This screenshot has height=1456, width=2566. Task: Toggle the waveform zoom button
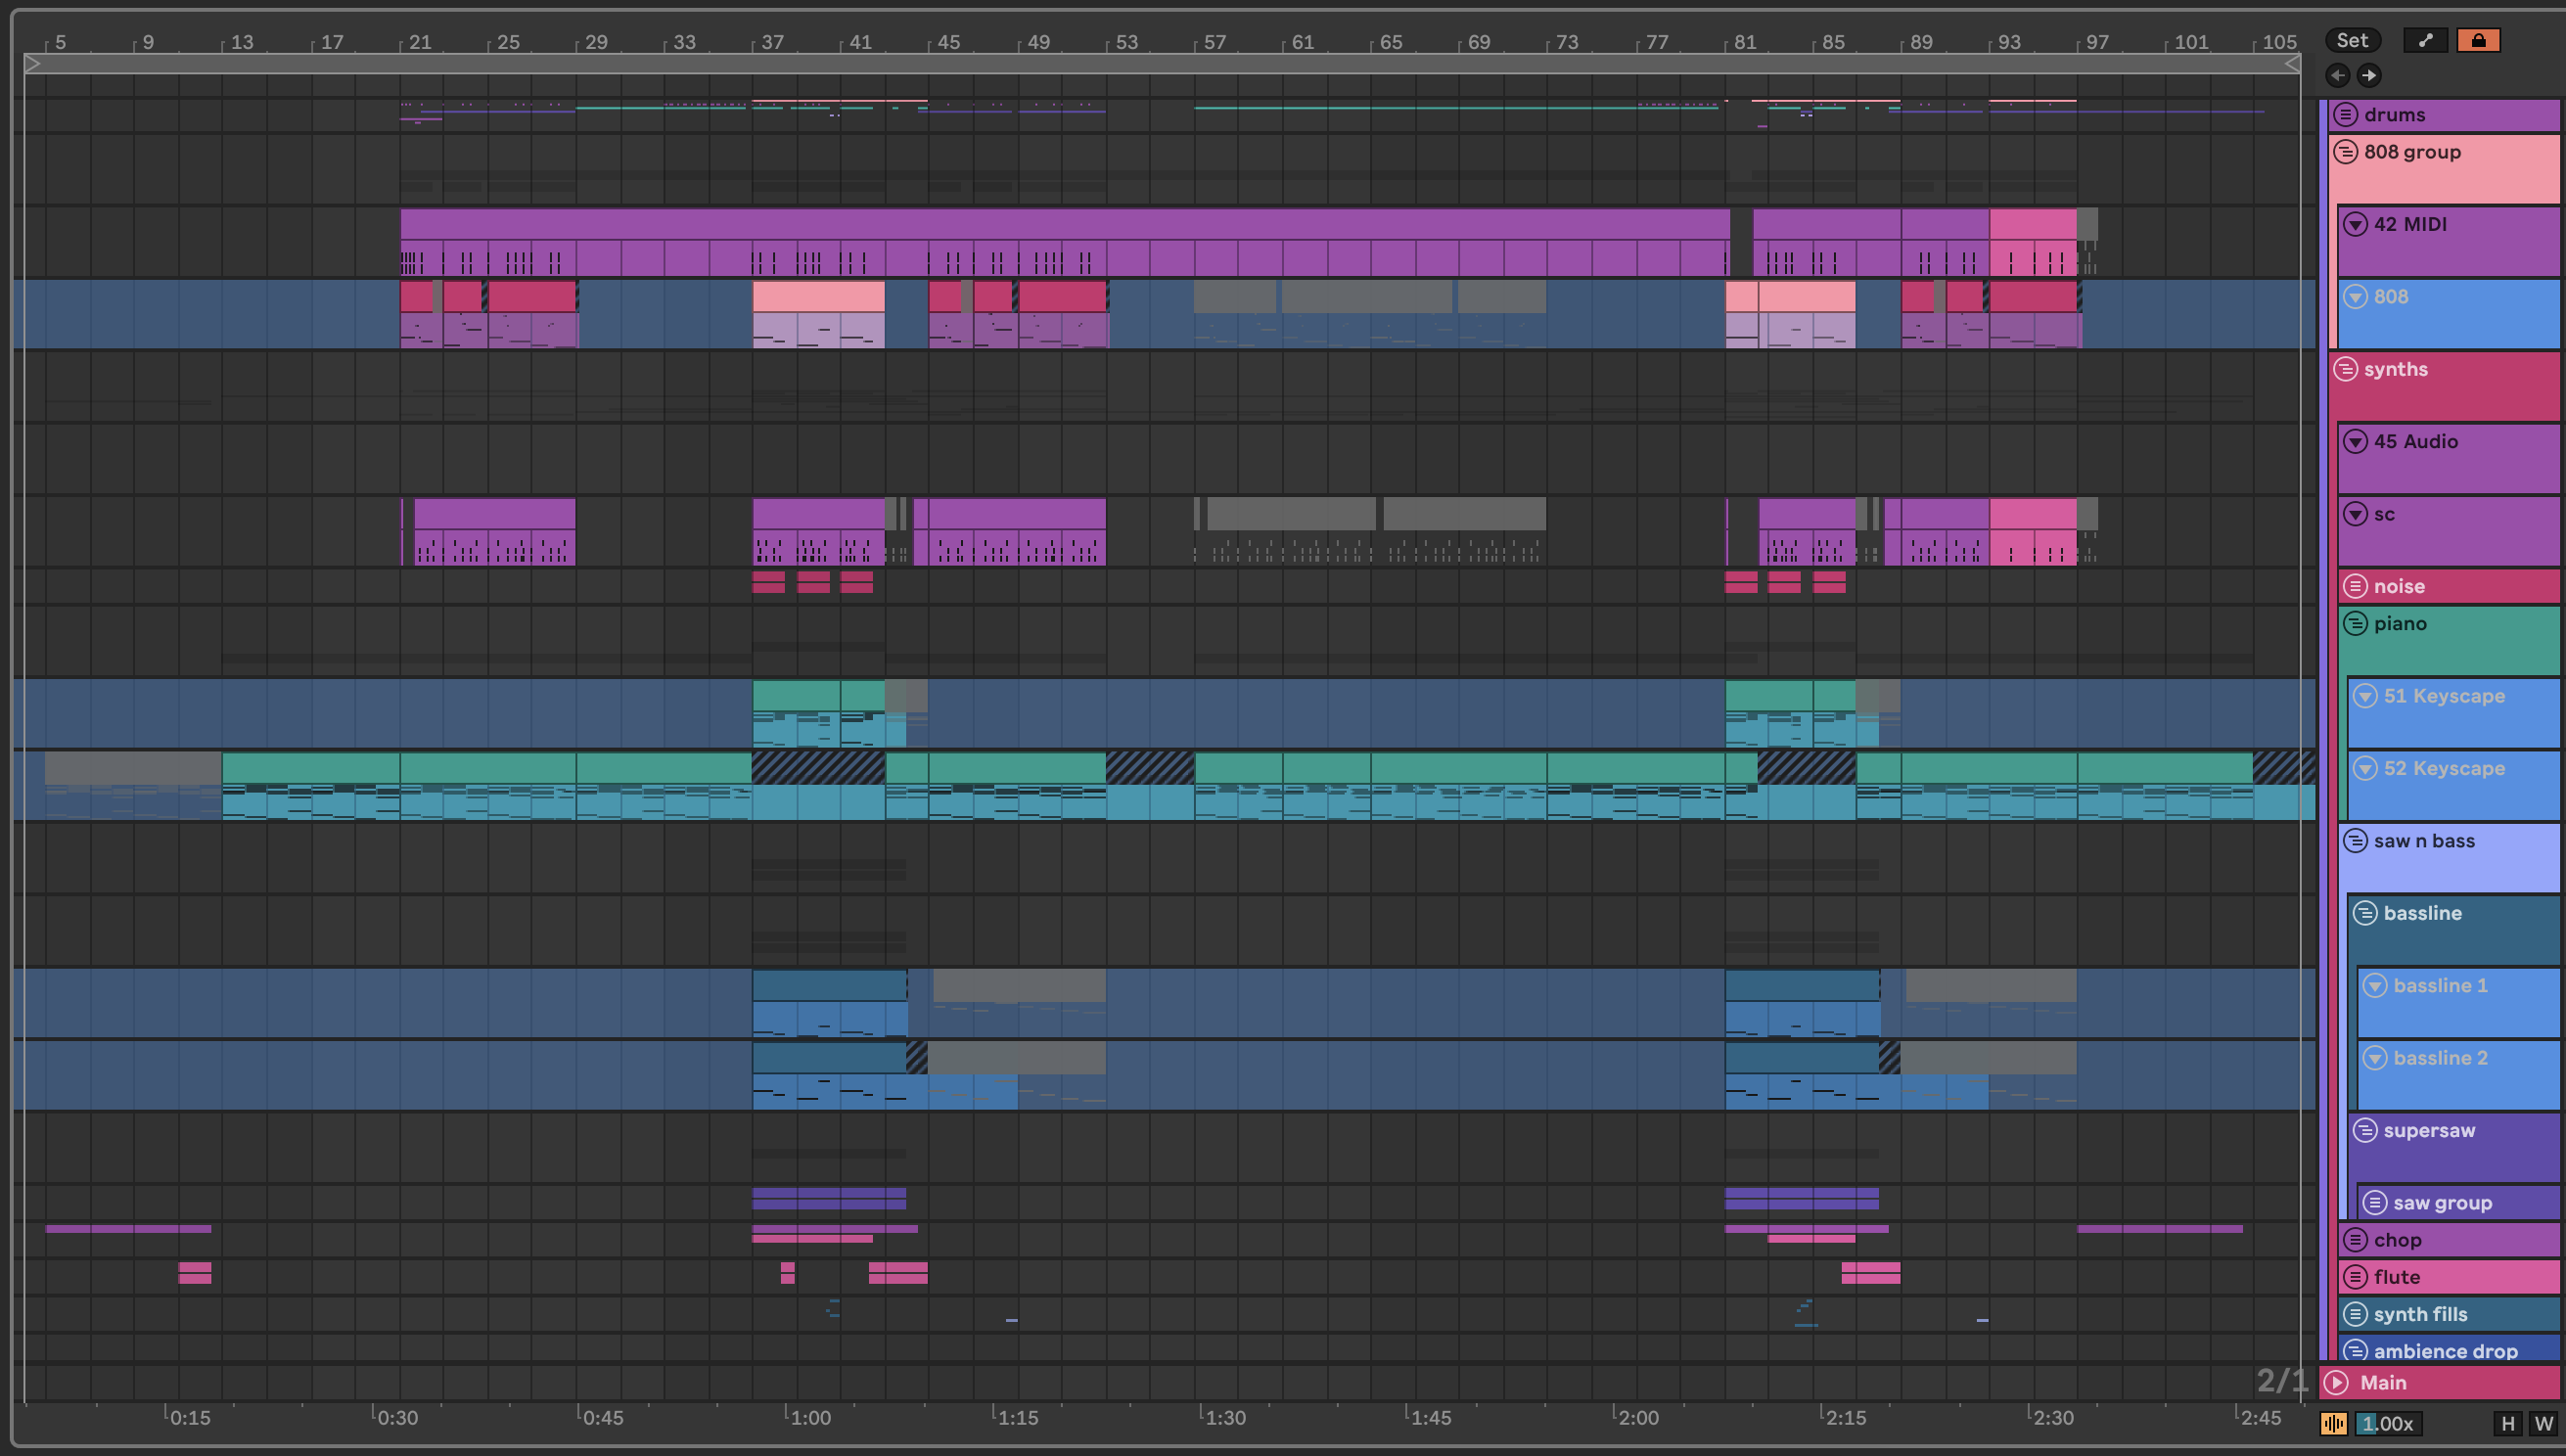[x=2333, y=1423]
